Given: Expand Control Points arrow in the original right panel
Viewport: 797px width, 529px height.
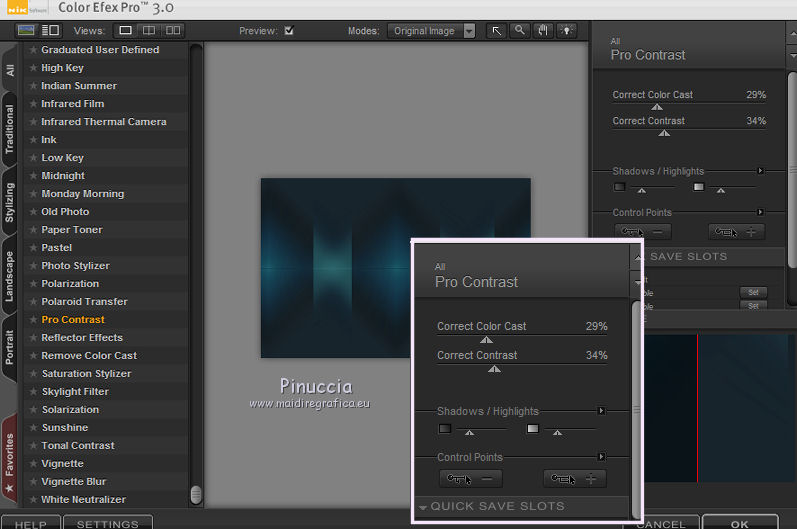Looking at the screenshot, I should tap(760, 212).
